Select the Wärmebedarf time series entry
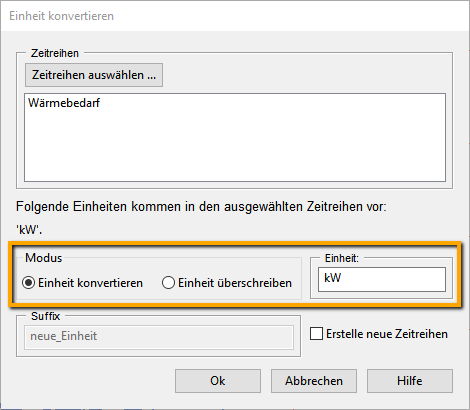The height and width of the screenshot is (410, 470). pos(64,103)
